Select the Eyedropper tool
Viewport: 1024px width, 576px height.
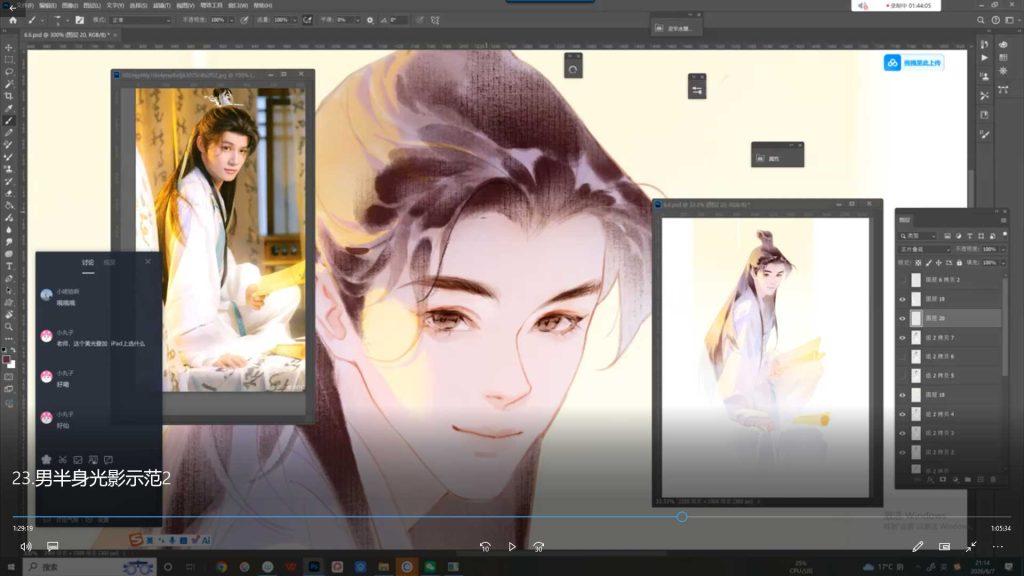[x=8, y=108]
